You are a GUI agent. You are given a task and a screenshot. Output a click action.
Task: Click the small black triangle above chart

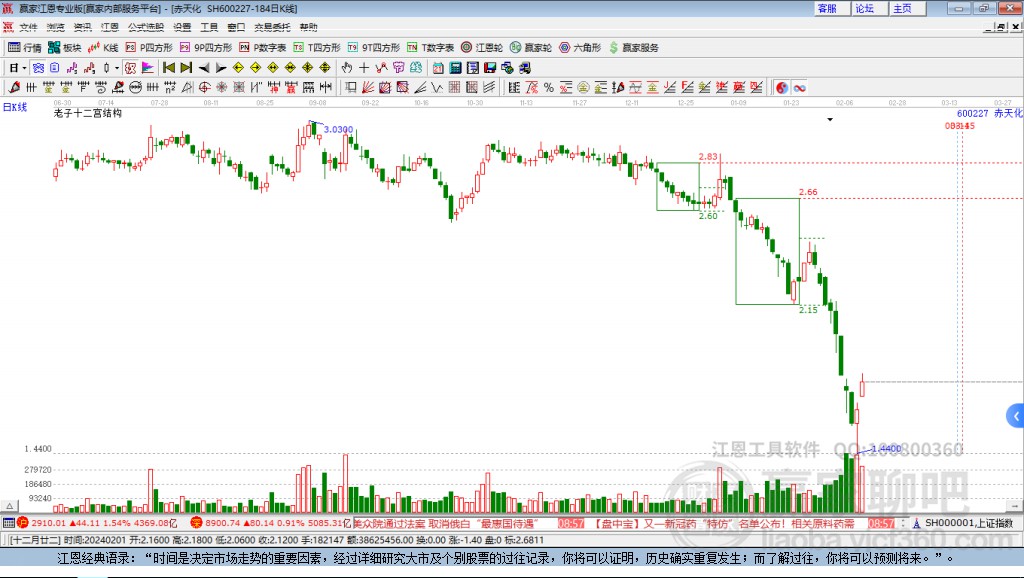[x=830, y=120]
